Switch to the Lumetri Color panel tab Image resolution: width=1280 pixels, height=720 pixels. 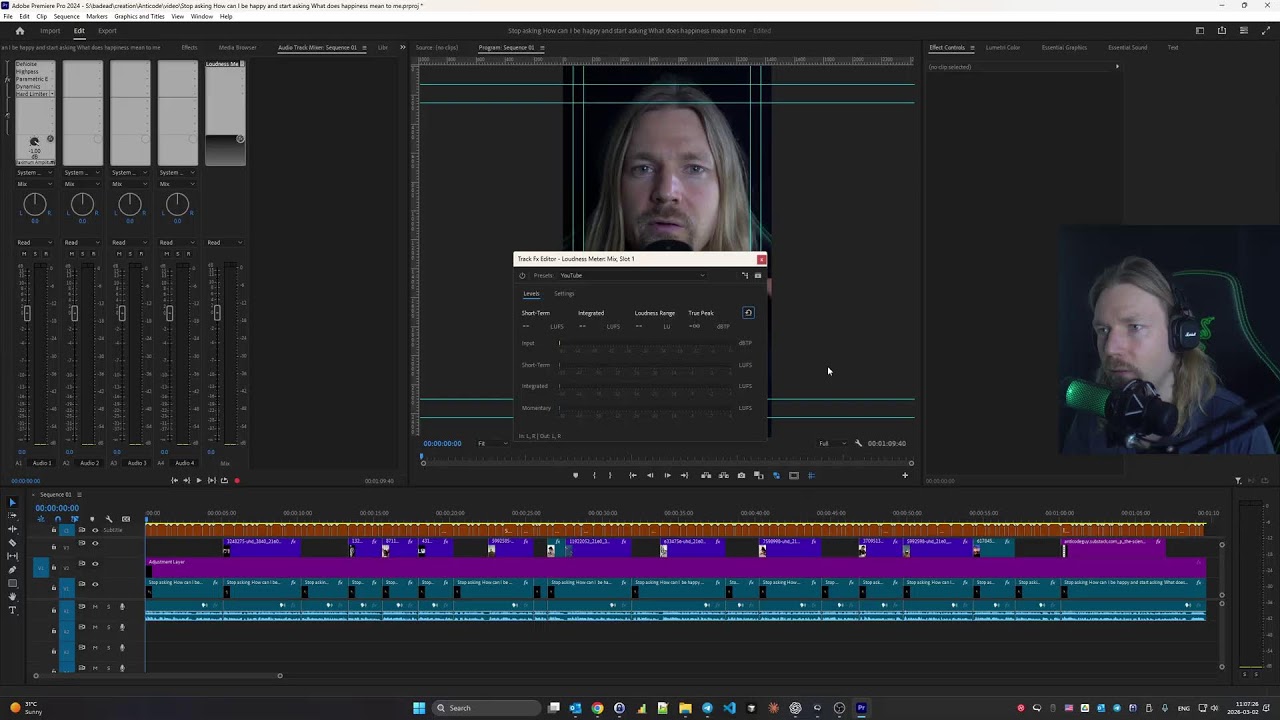pos(1003,48)
